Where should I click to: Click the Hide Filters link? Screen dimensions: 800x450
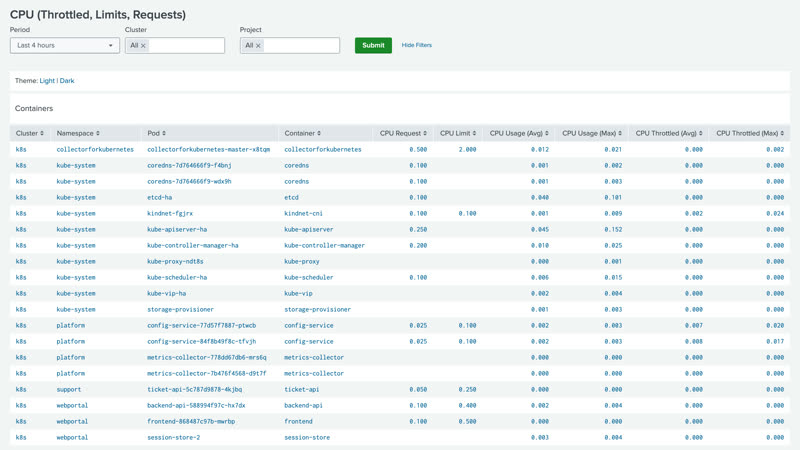point(416,45)
